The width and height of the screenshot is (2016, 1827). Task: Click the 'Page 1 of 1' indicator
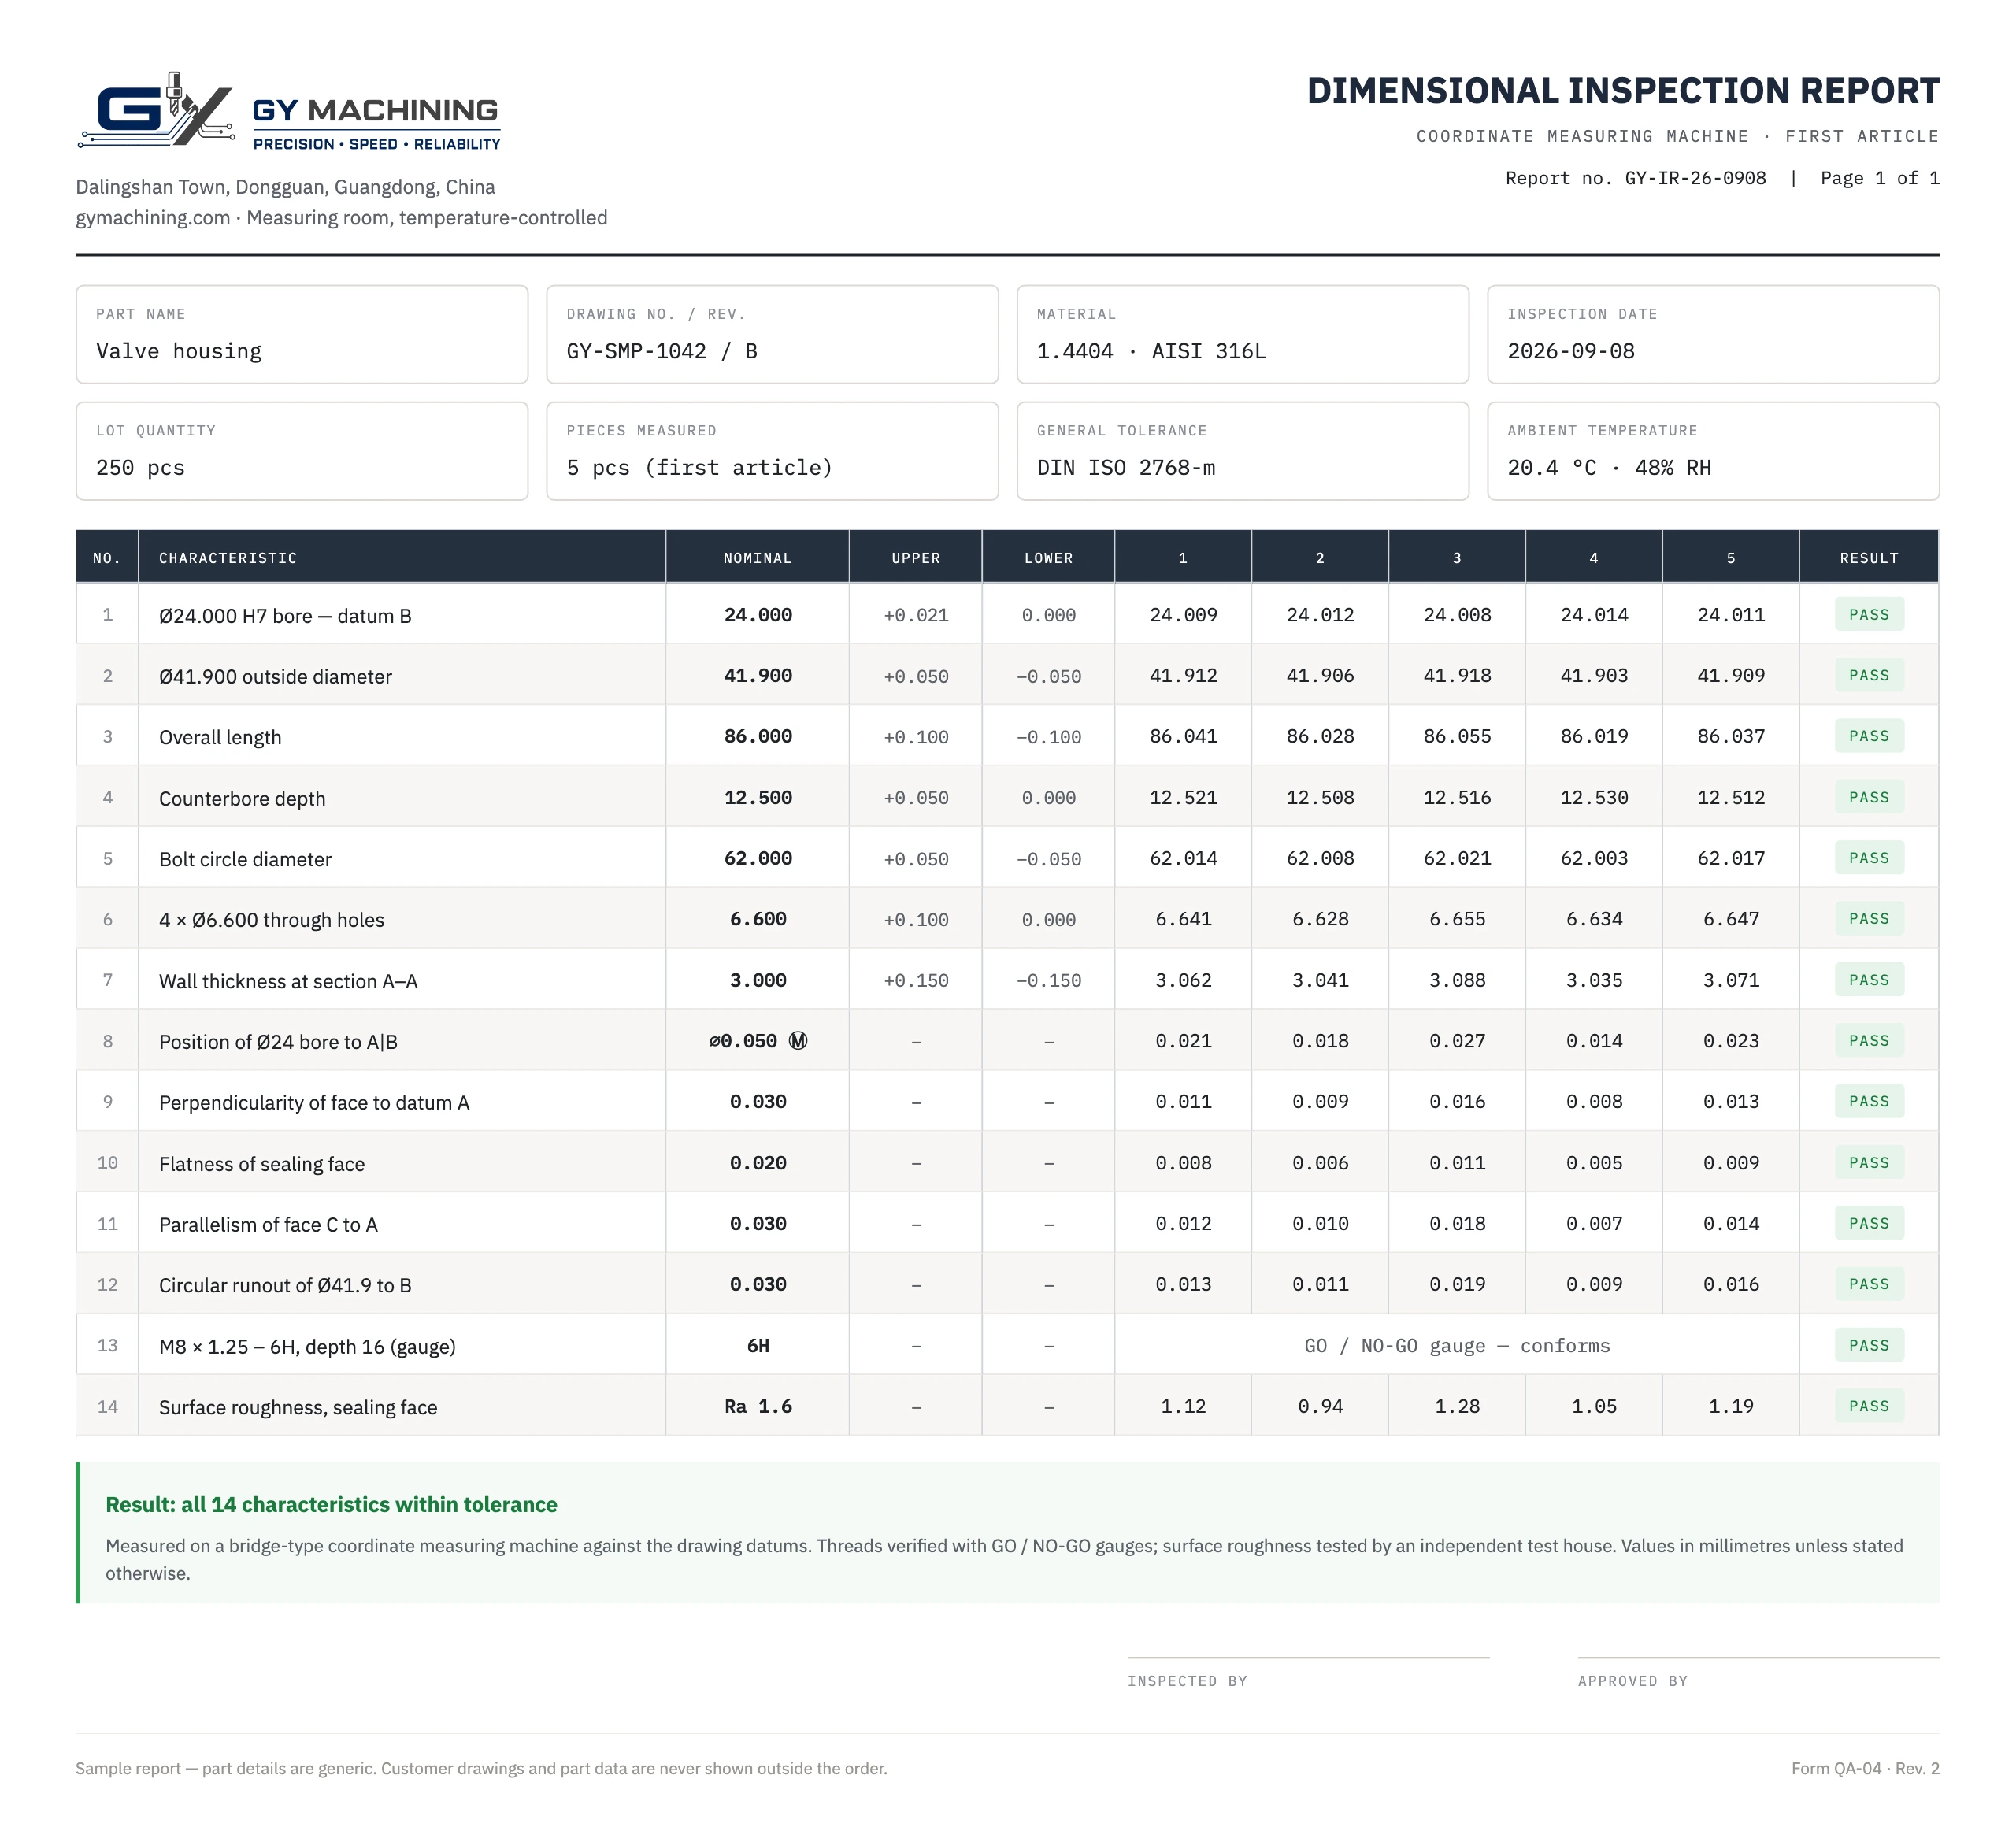1879,178
